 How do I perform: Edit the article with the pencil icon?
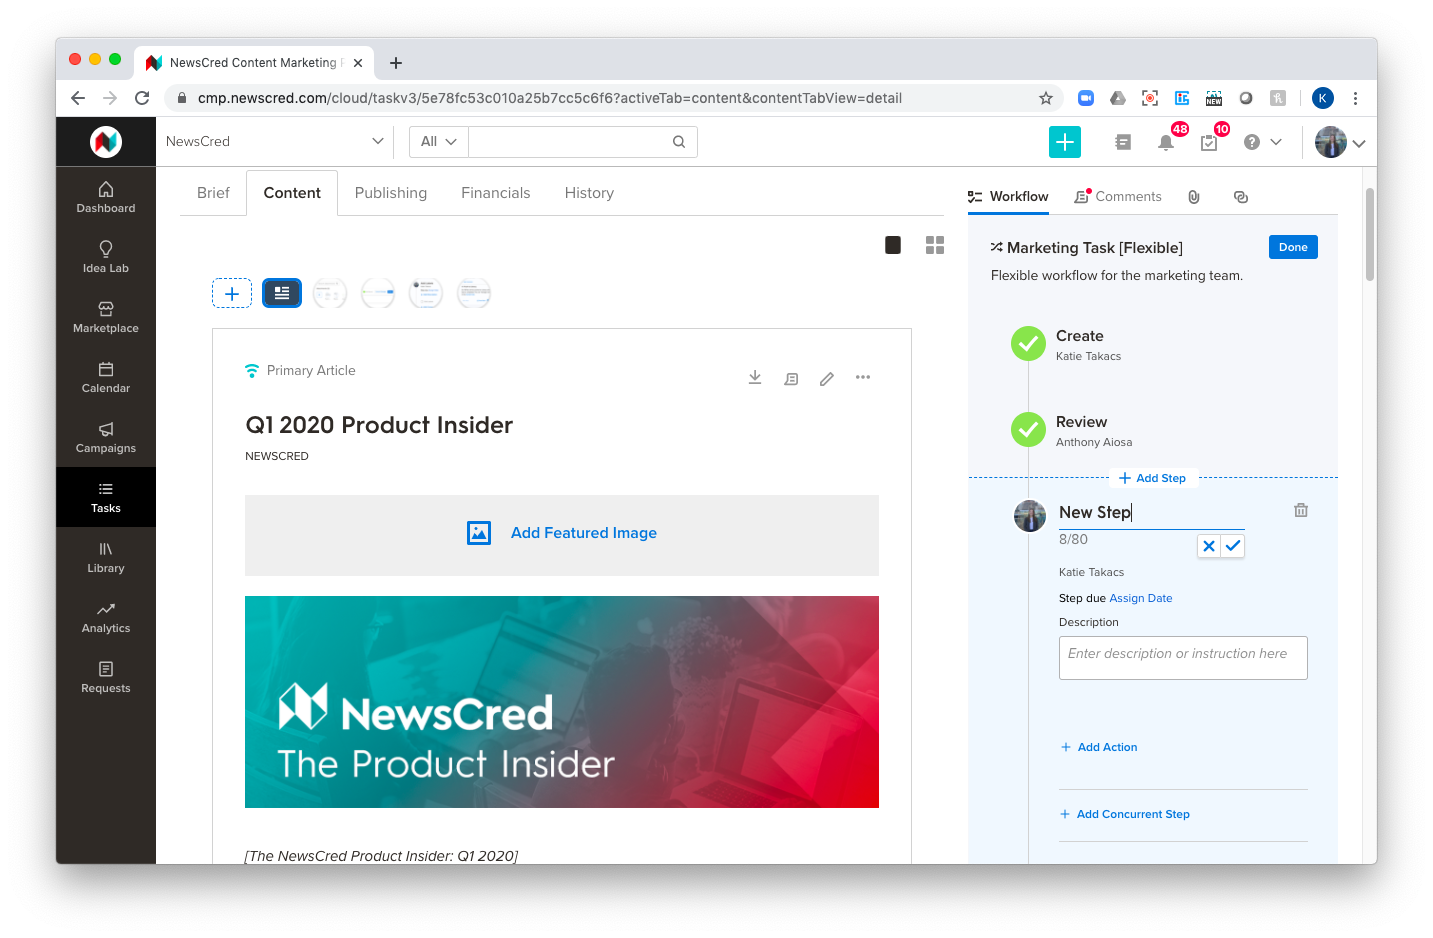(x=827, y=378)
